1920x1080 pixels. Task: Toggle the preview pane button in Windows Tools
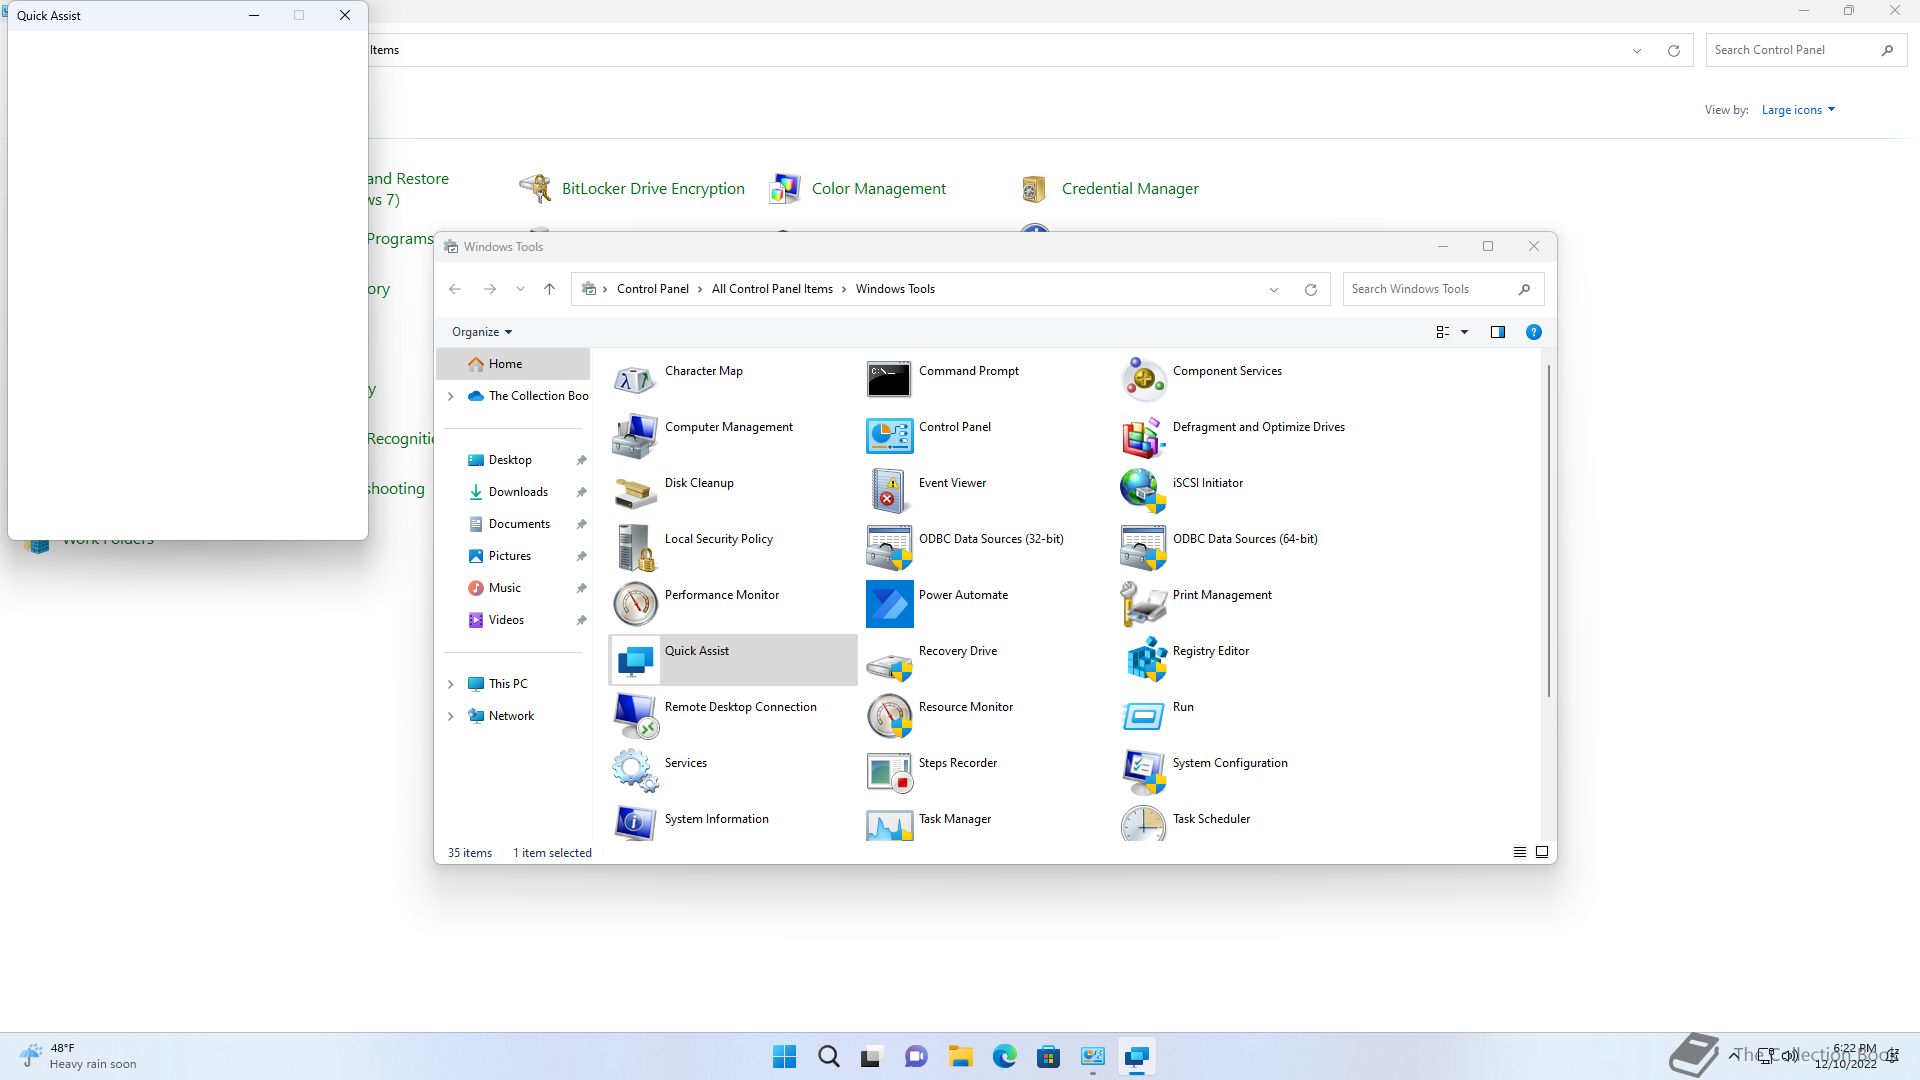(1497, 332)
